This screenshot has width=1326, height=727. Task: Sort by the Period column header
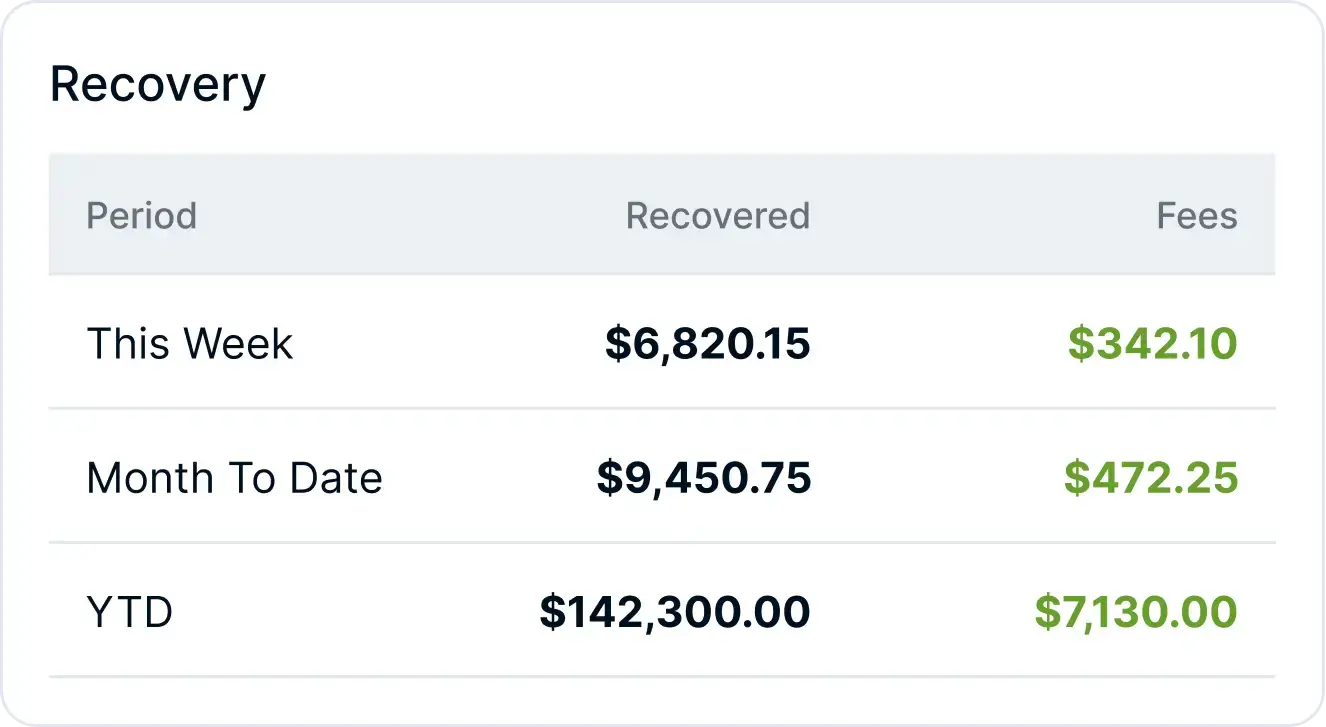[x=141, y=216]
